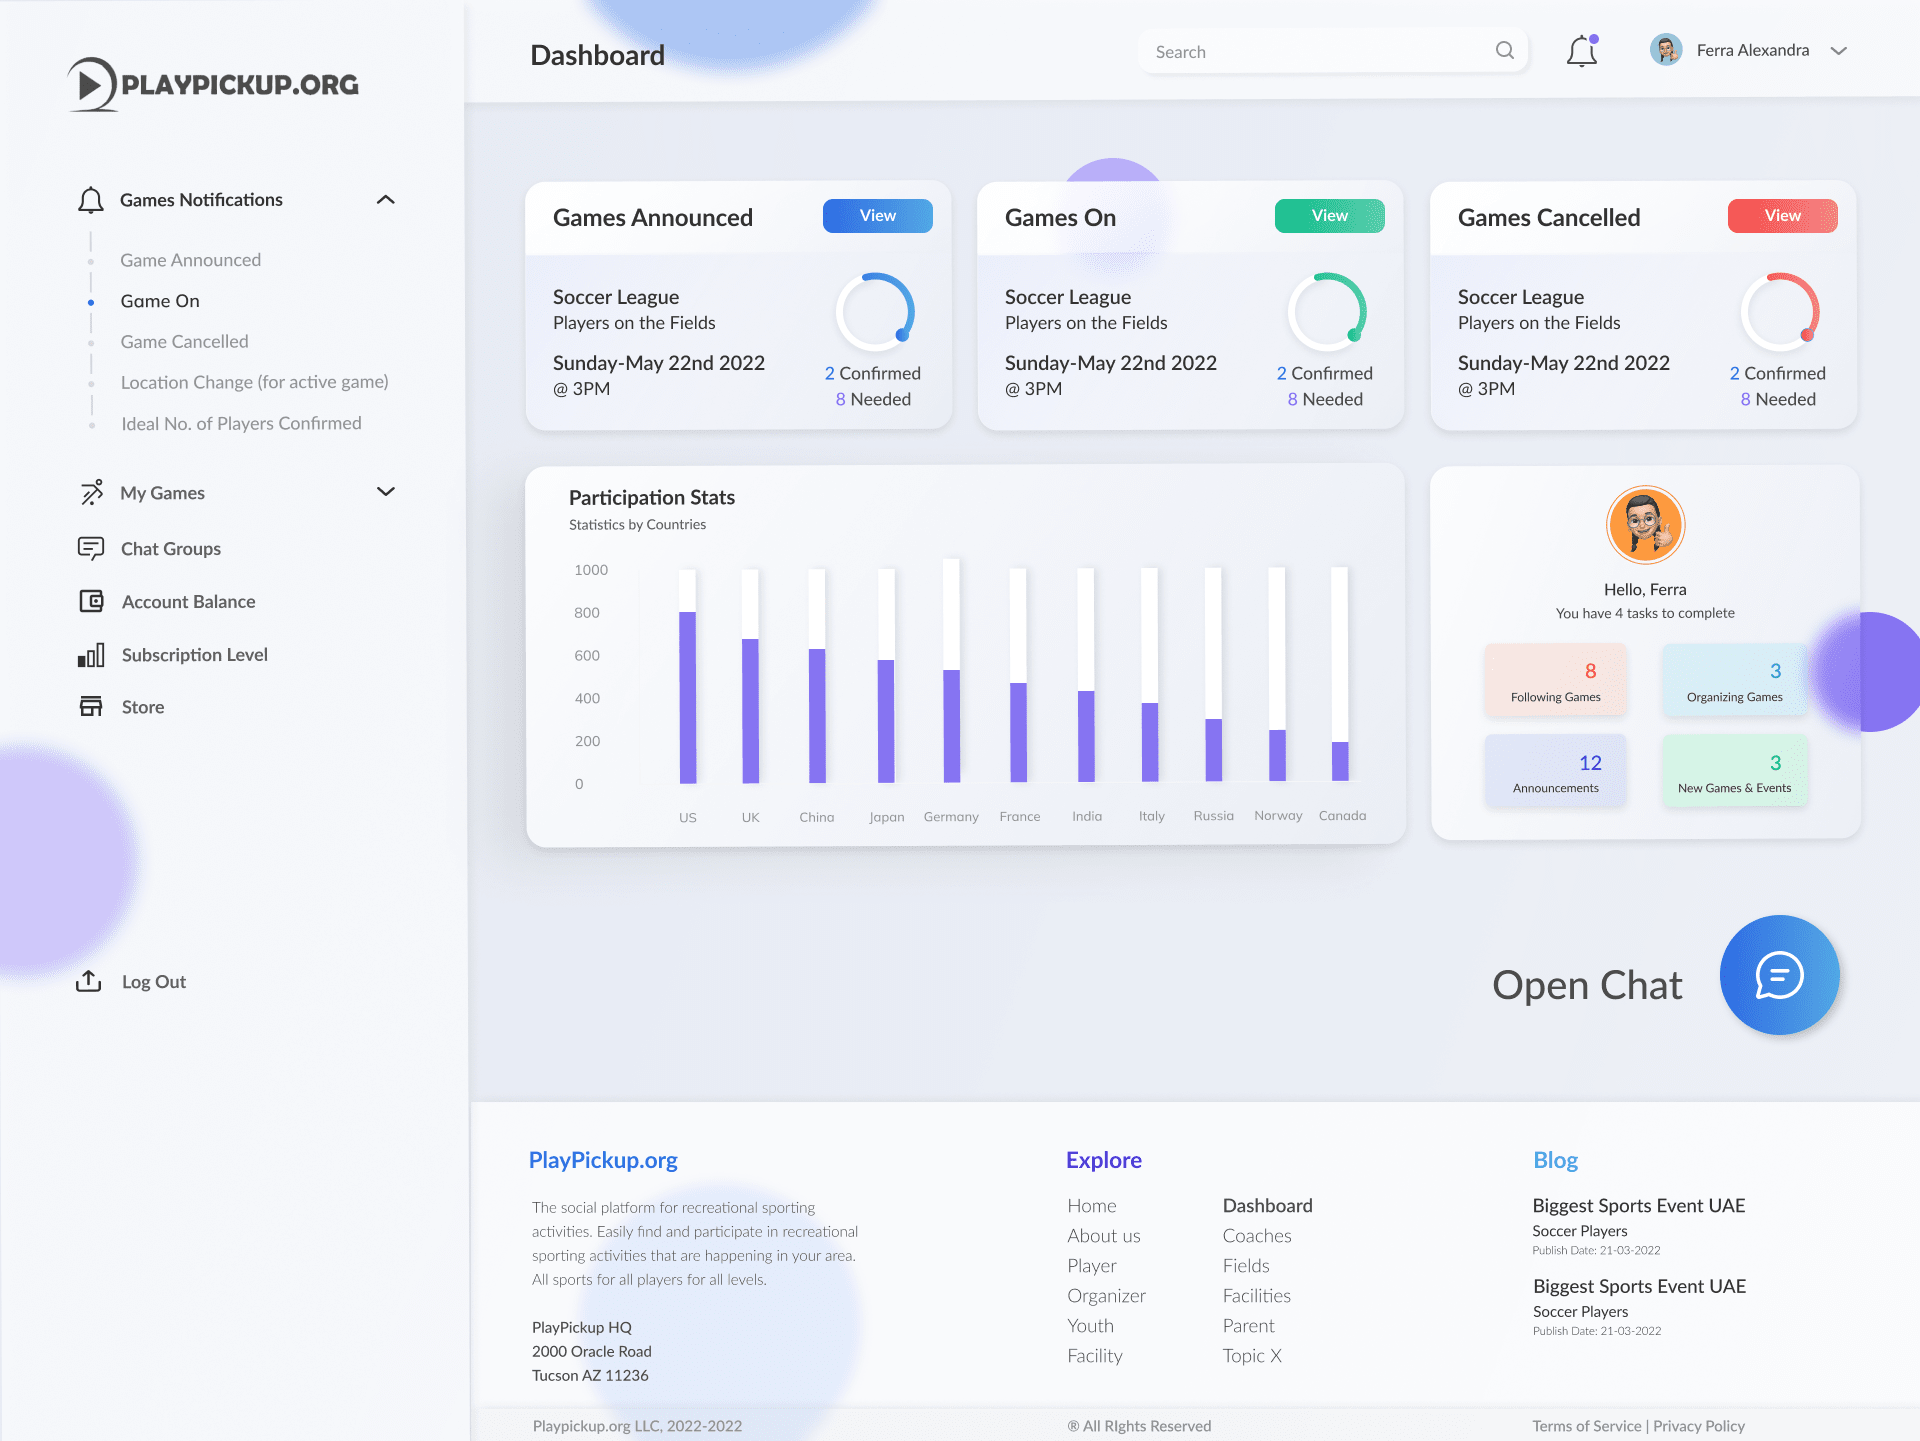Click the Open Chat label
Image resolution: width=1920 pixels, height=1441 pixels.
pyautogui.click(x=1587, y=985)
